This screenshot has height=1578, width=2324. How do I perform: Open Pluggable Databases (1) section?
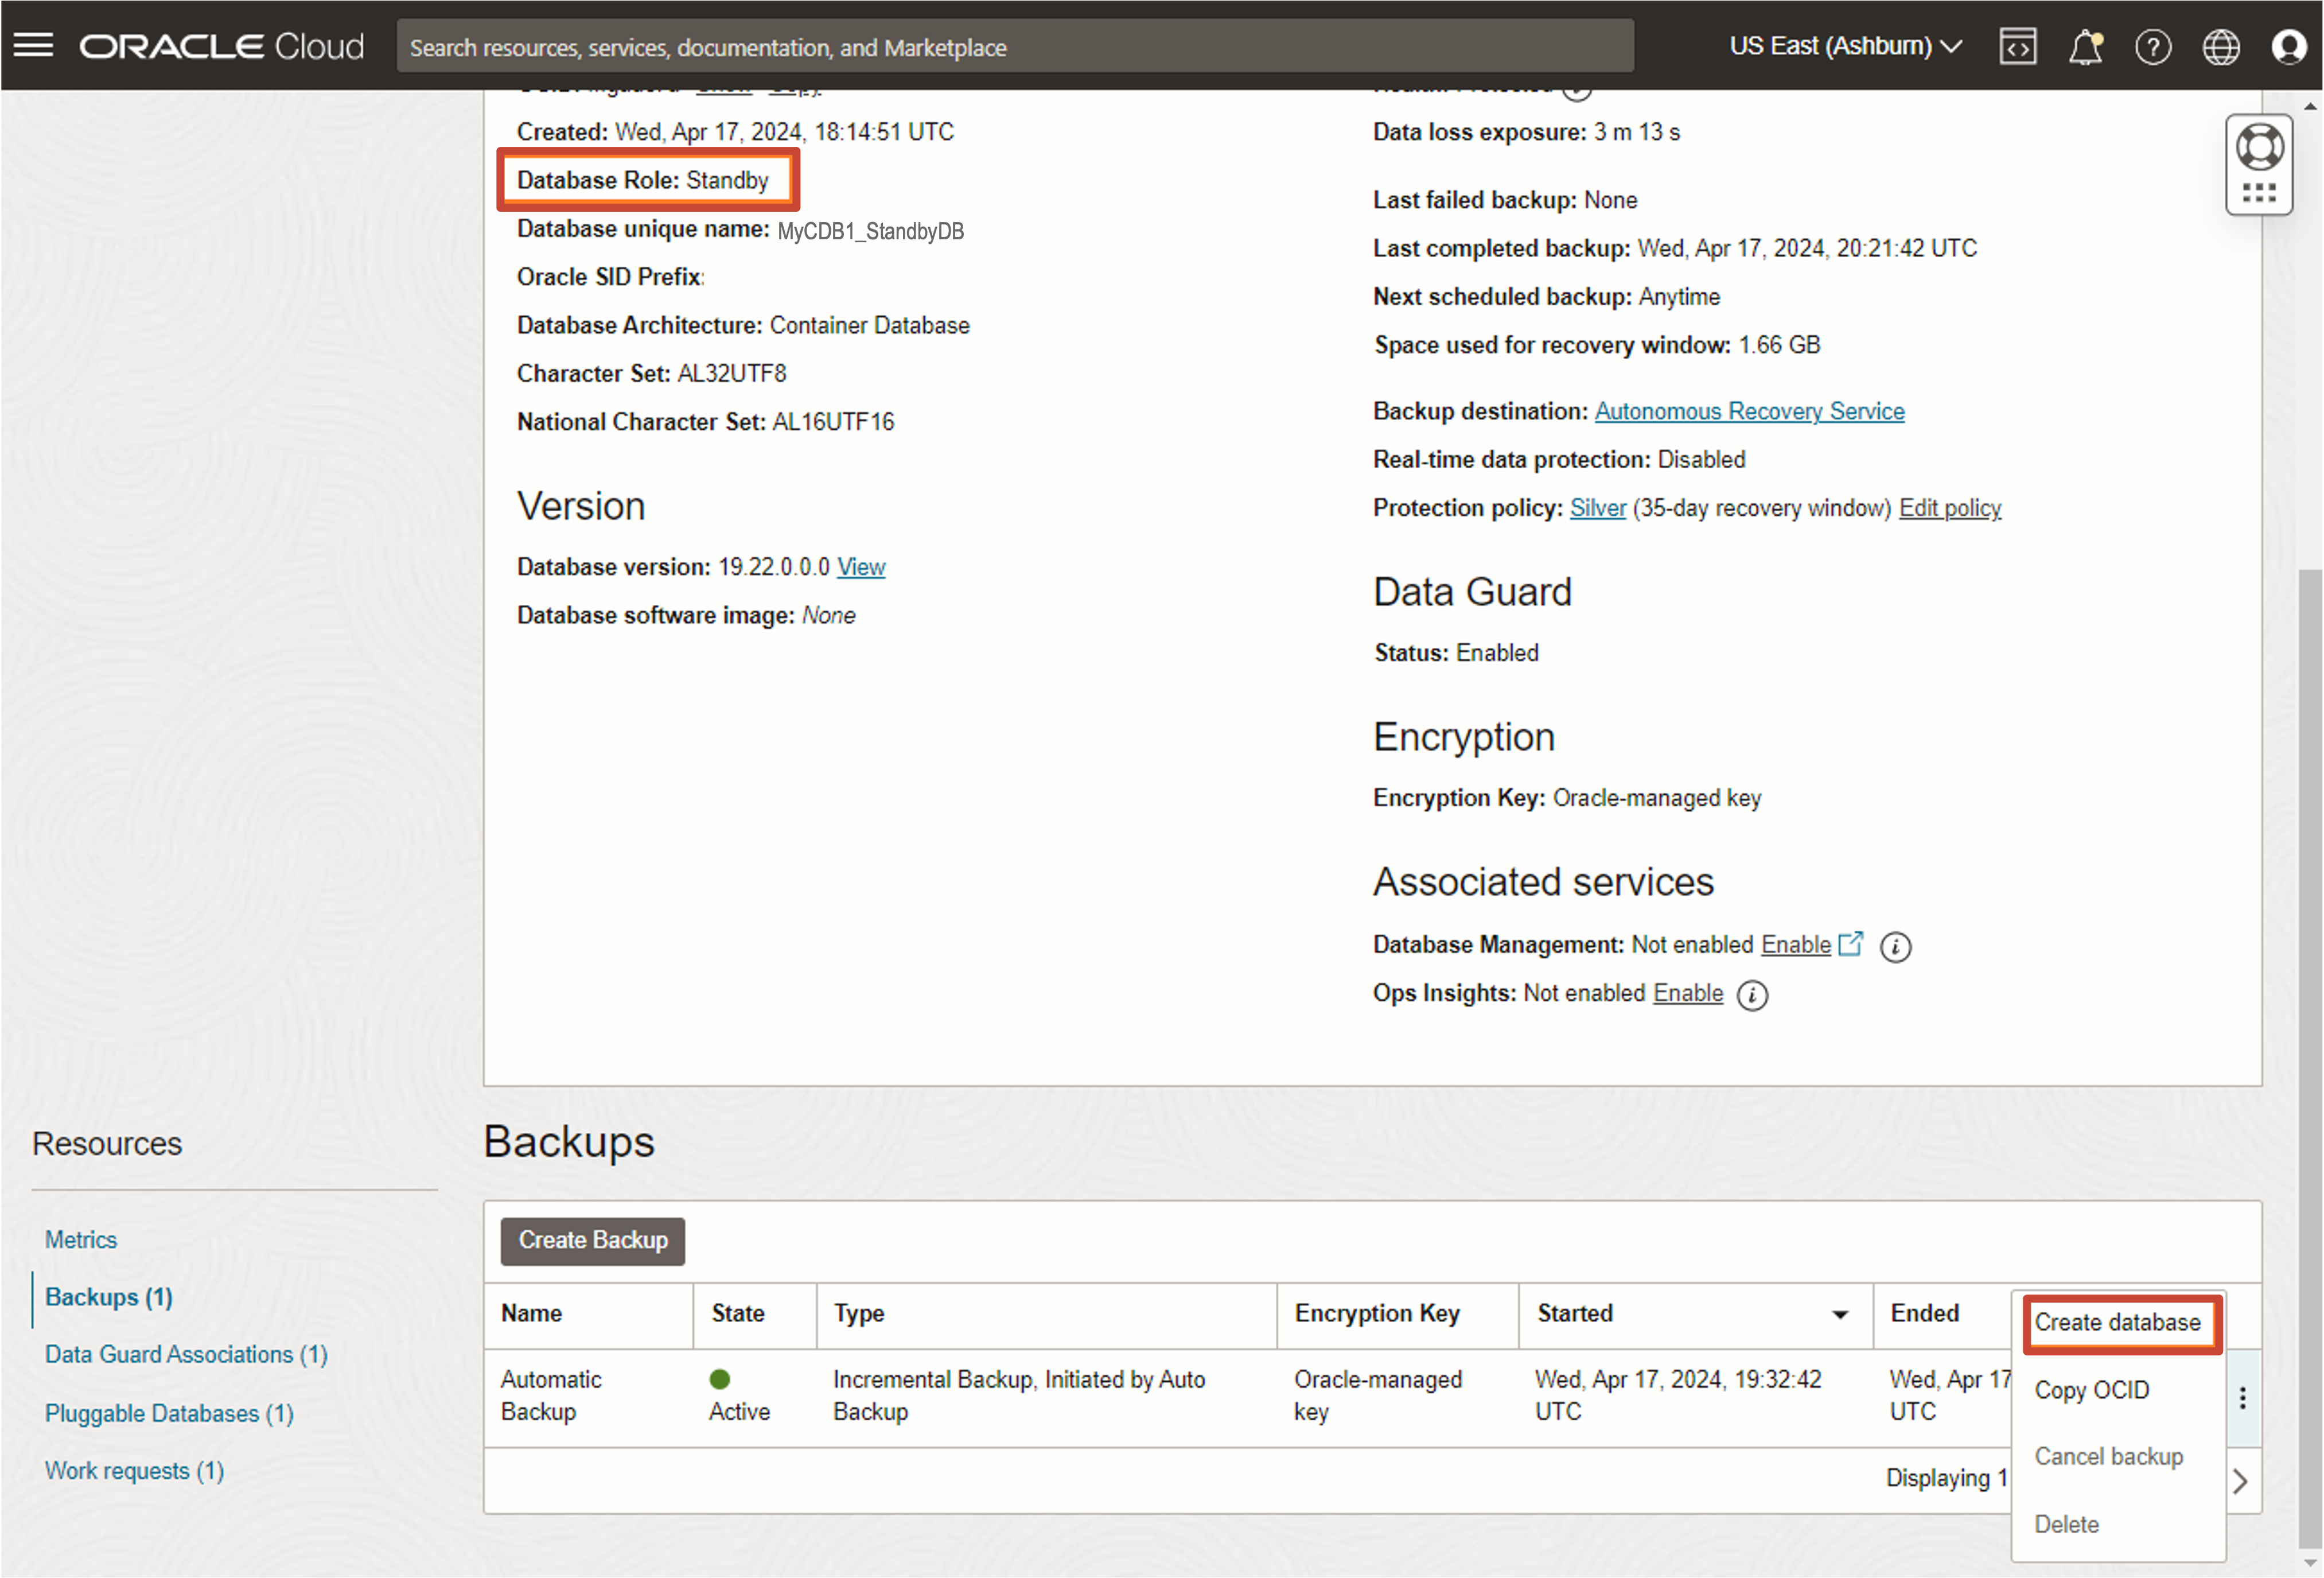[169, 1414]
